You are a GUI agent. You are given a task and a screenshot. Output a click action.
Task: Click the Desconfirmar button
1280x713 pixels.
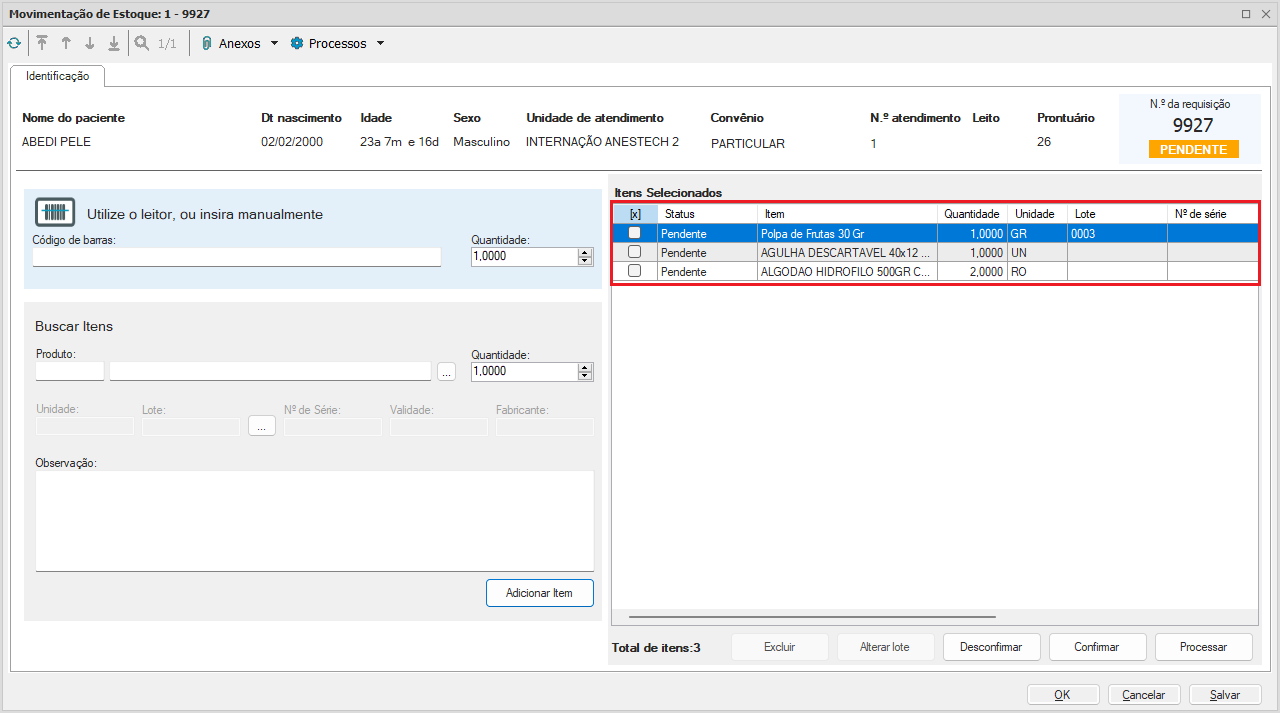click(x=991, y=647)
